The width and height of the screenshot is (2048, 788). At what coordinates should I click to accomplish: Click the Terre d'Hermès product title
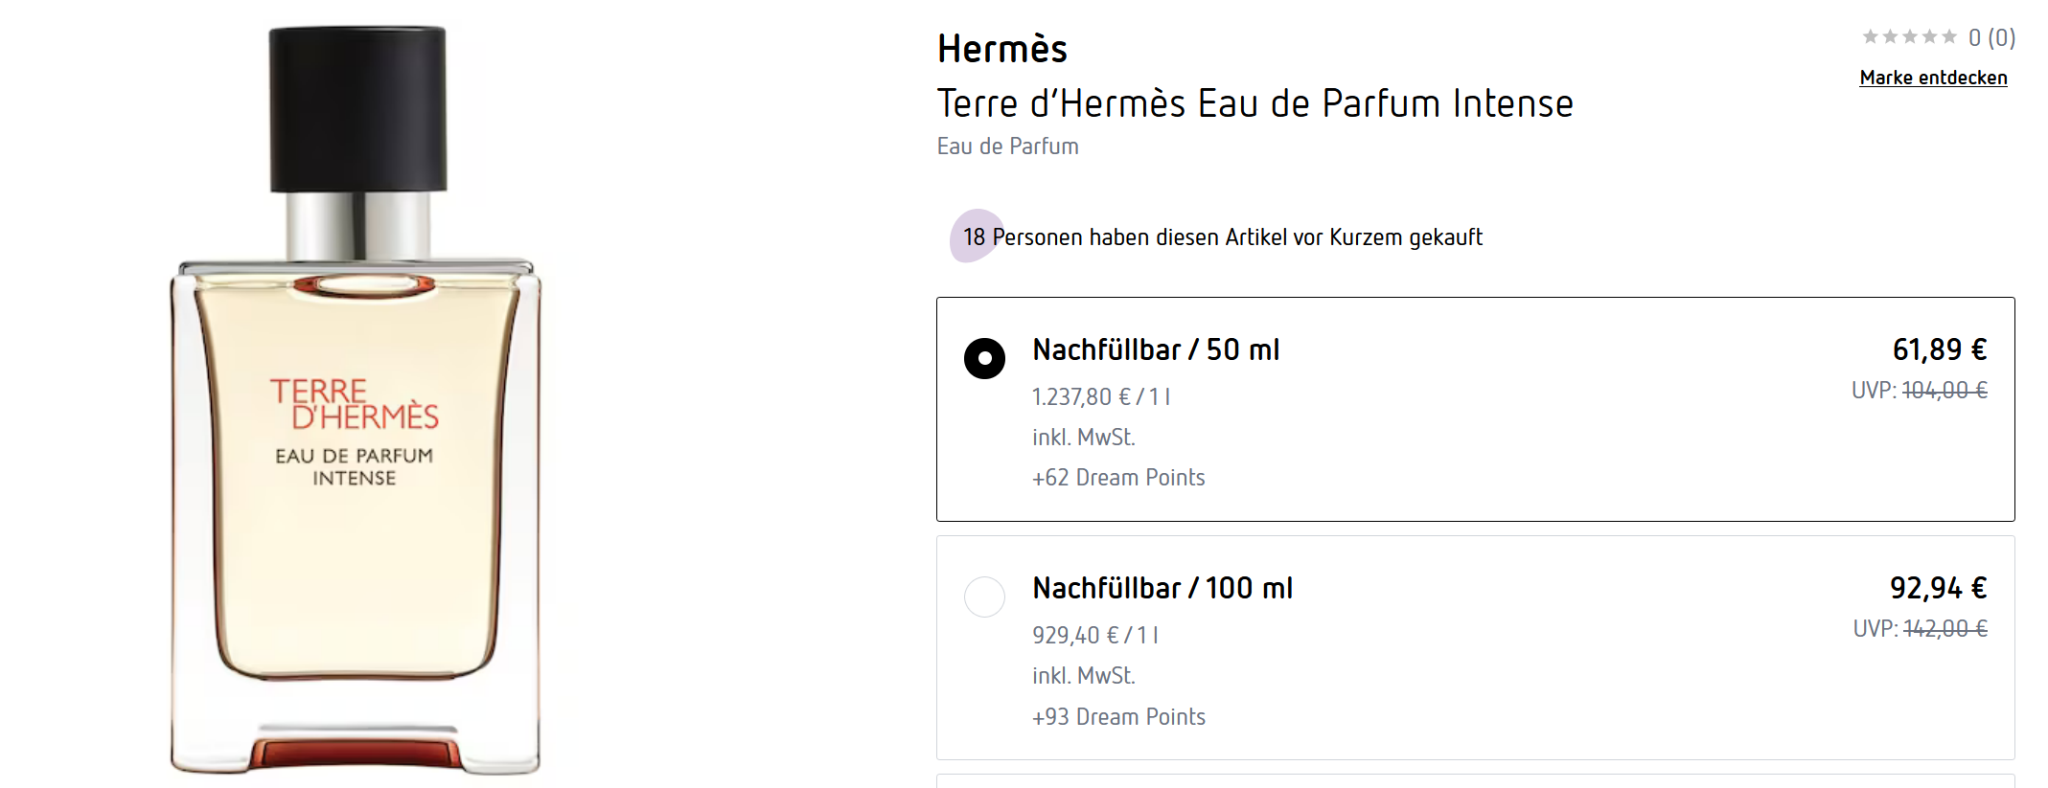pos(1254,103)
